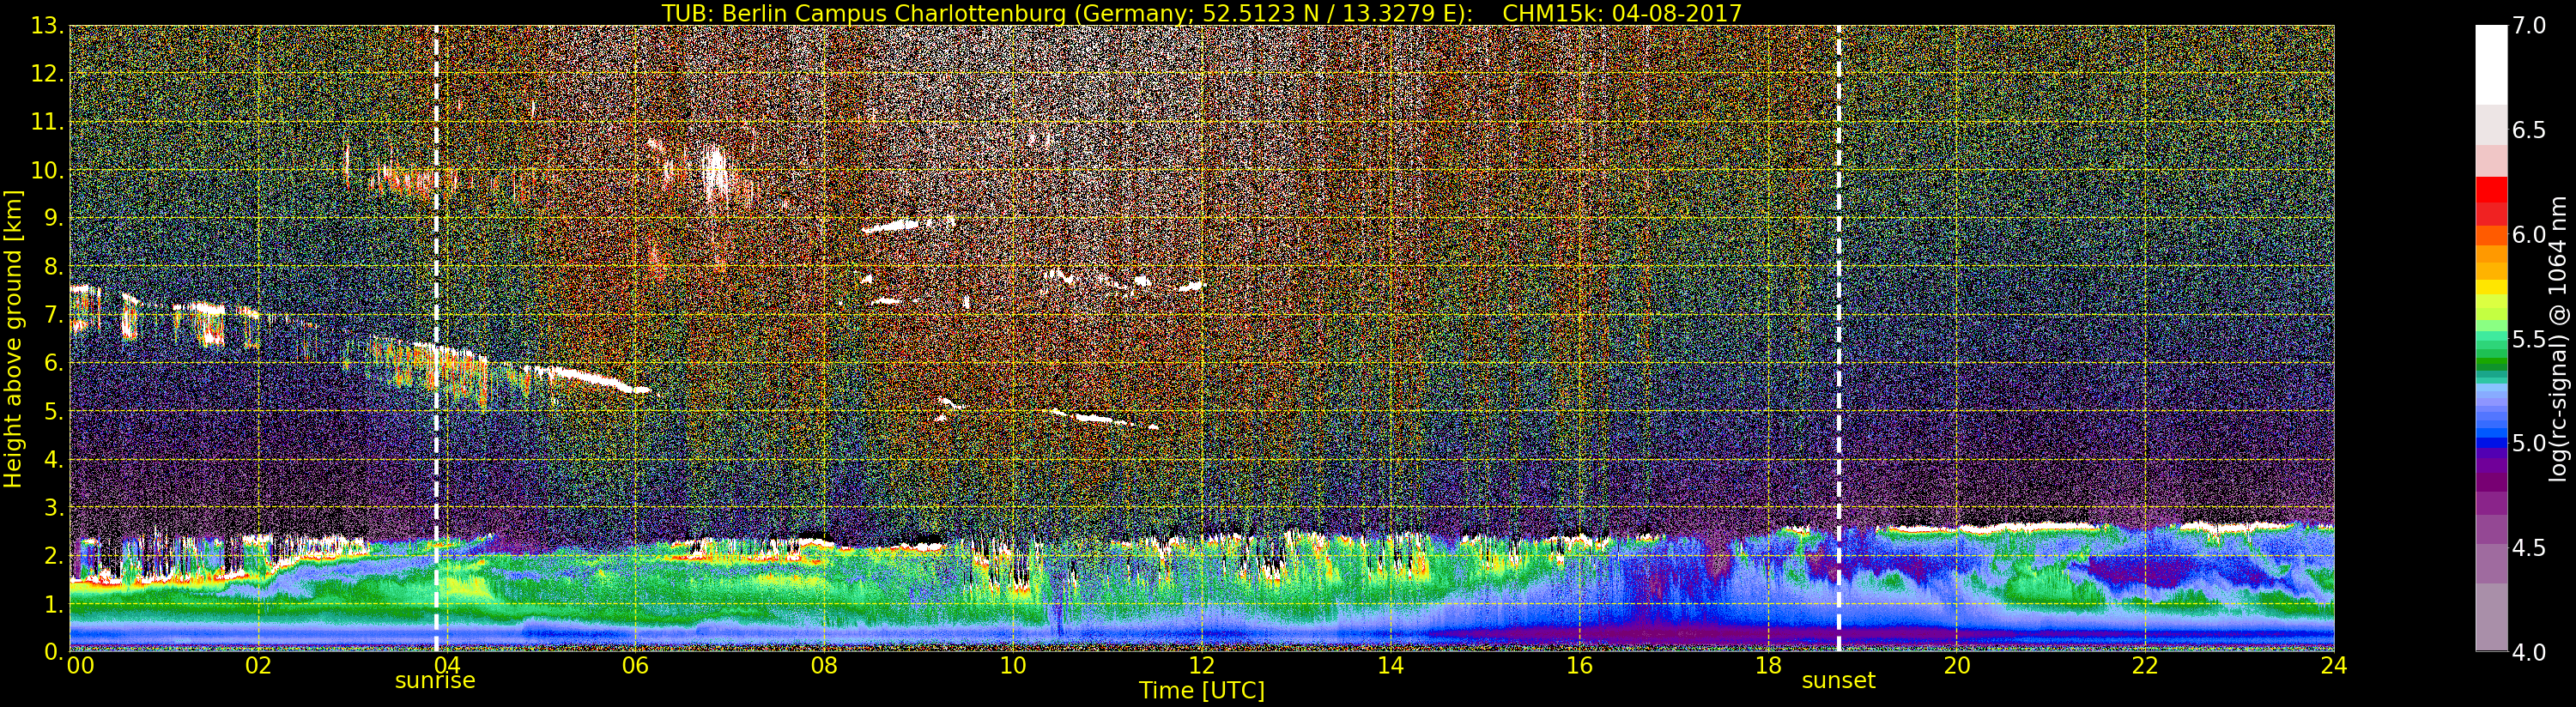This screenshot has width=2576, height=707.
Task: Click the 'Time [UTC]' axis label
Action: coord(1202,691)
